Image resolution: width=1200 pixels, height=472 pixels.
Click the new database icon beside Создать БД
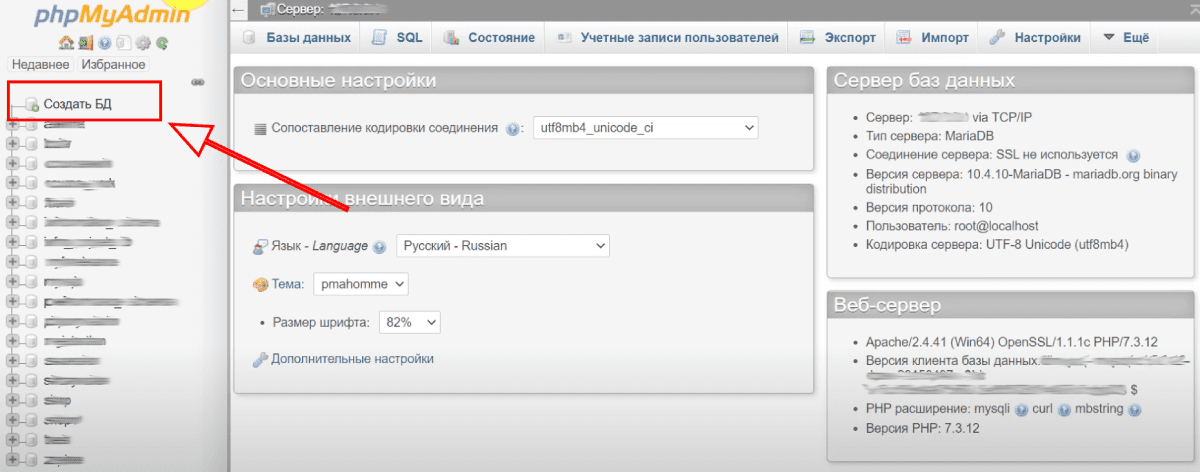coord(32,104)
